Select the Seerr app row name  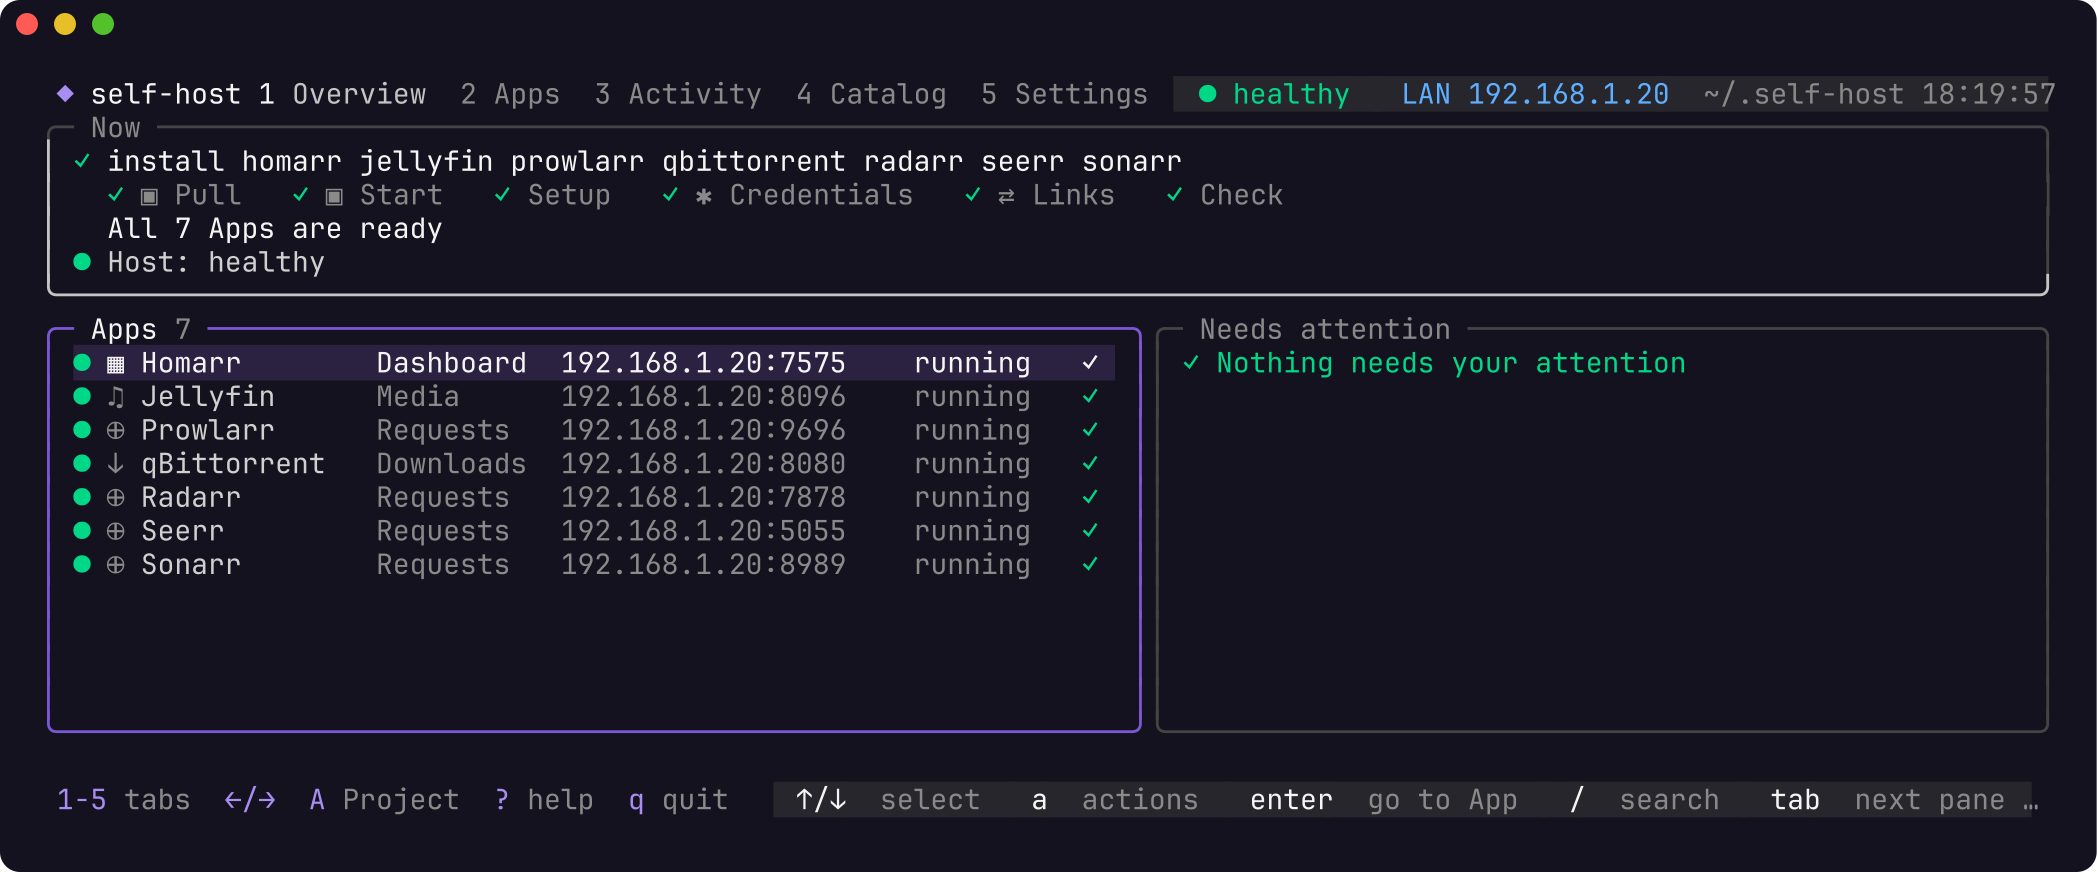[183, 531]
